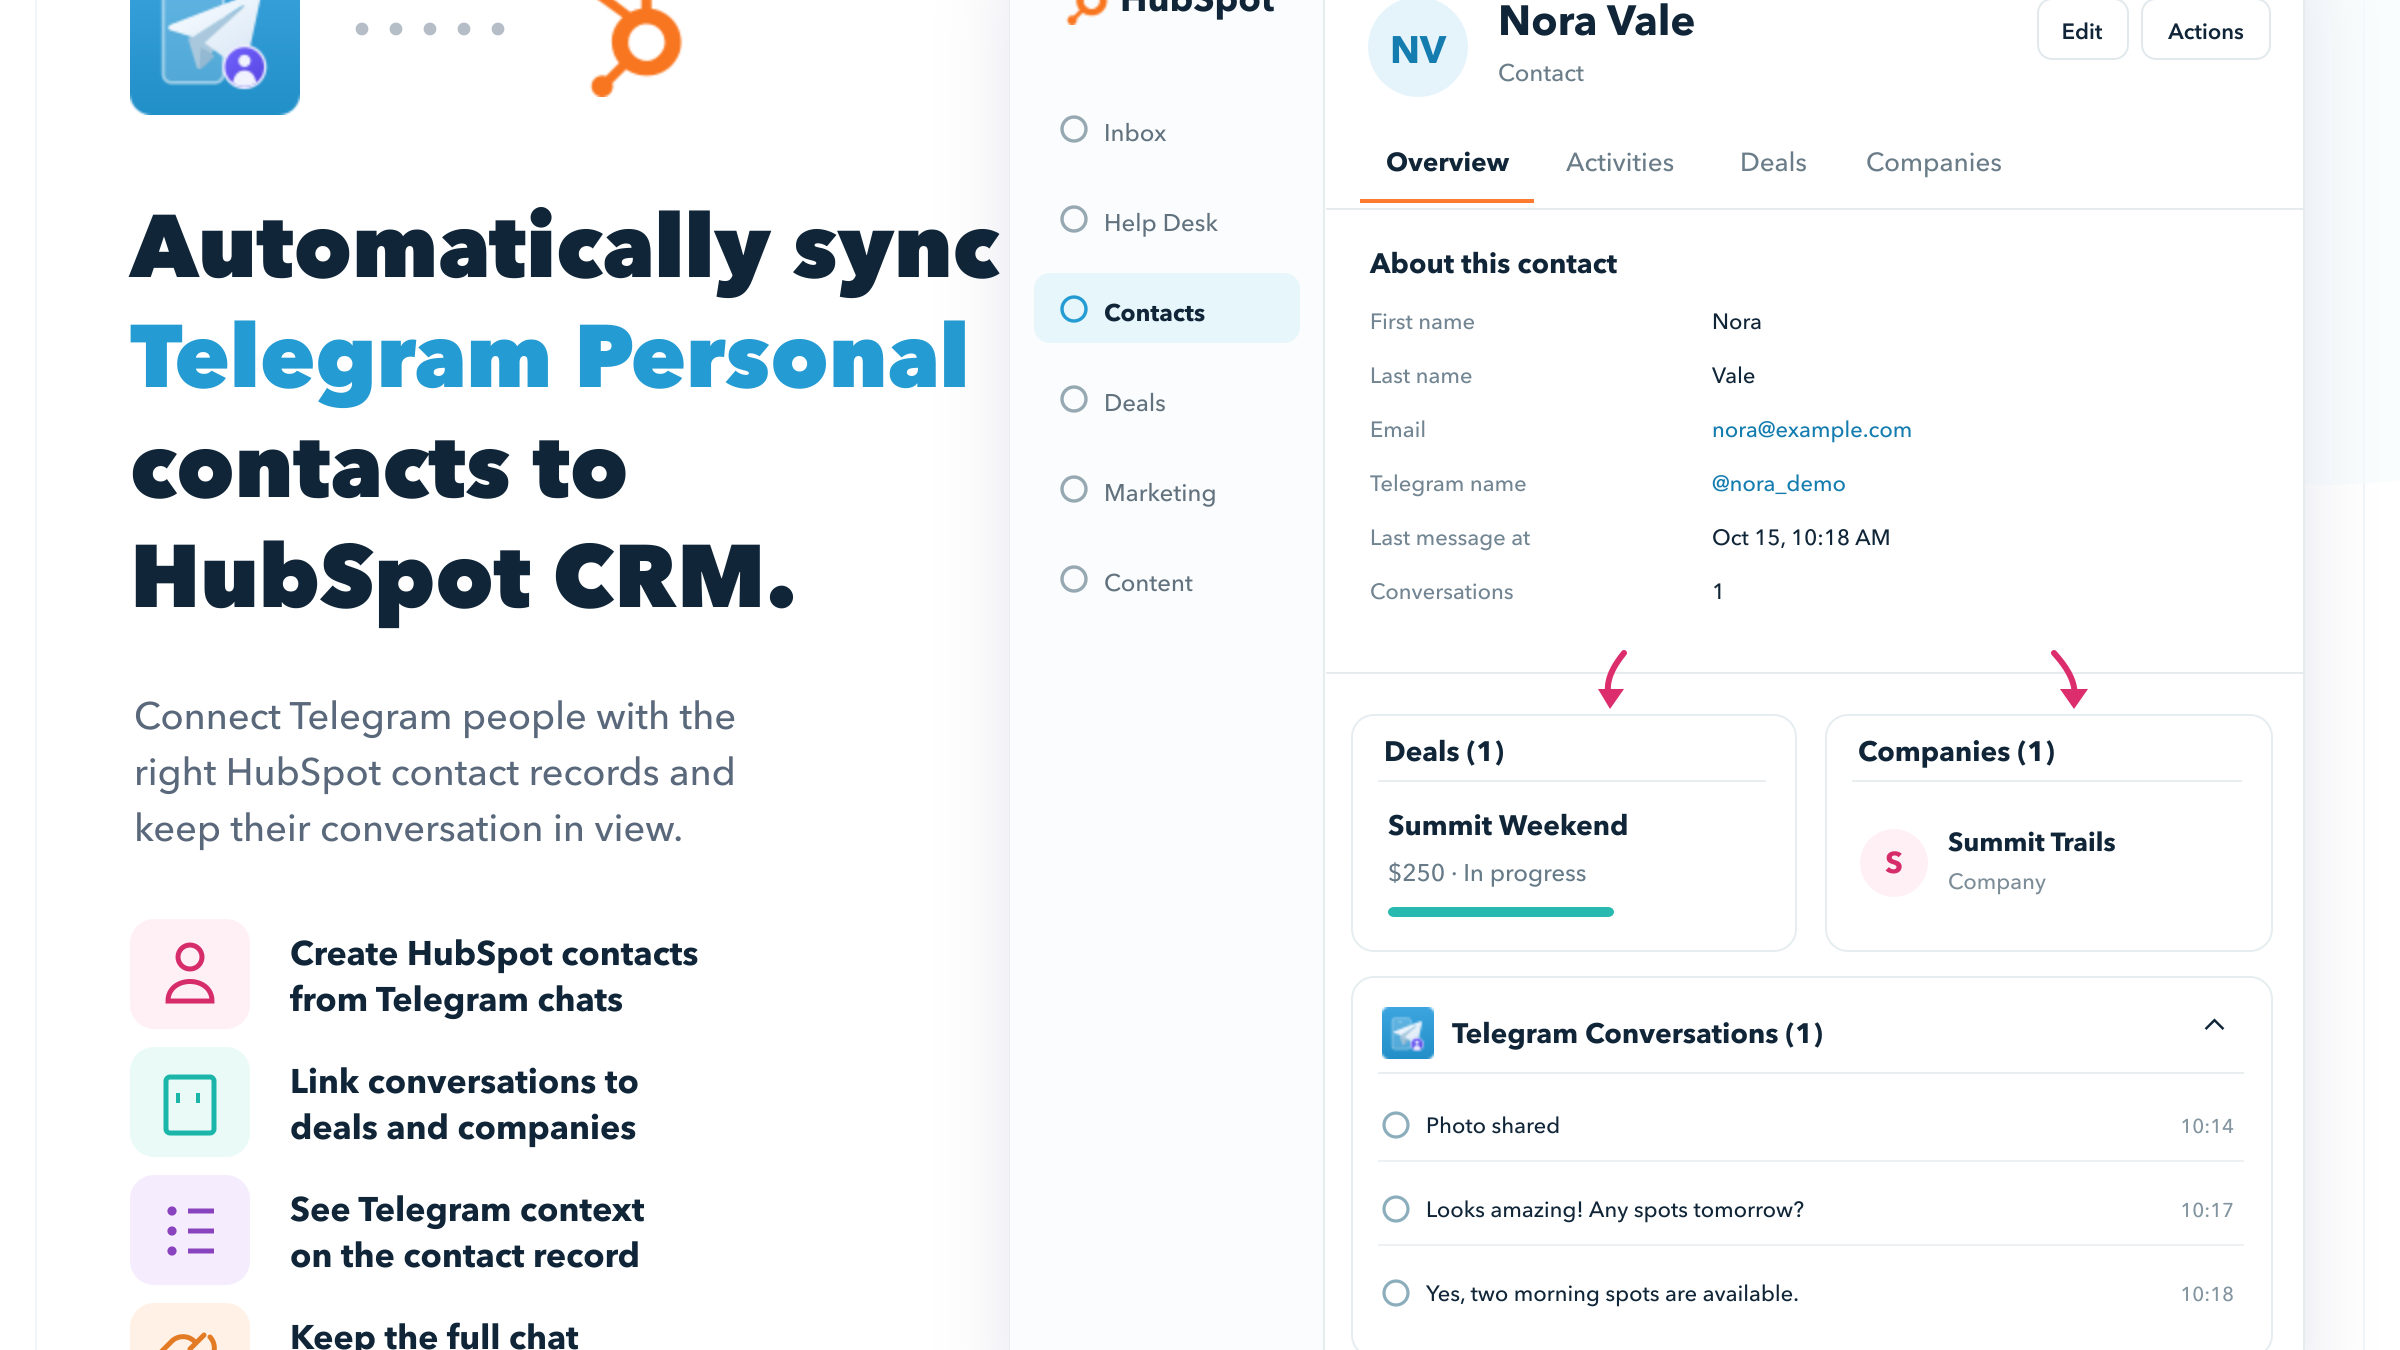
Task: Switch to the Activities tab
Action: coord(1620,162)
